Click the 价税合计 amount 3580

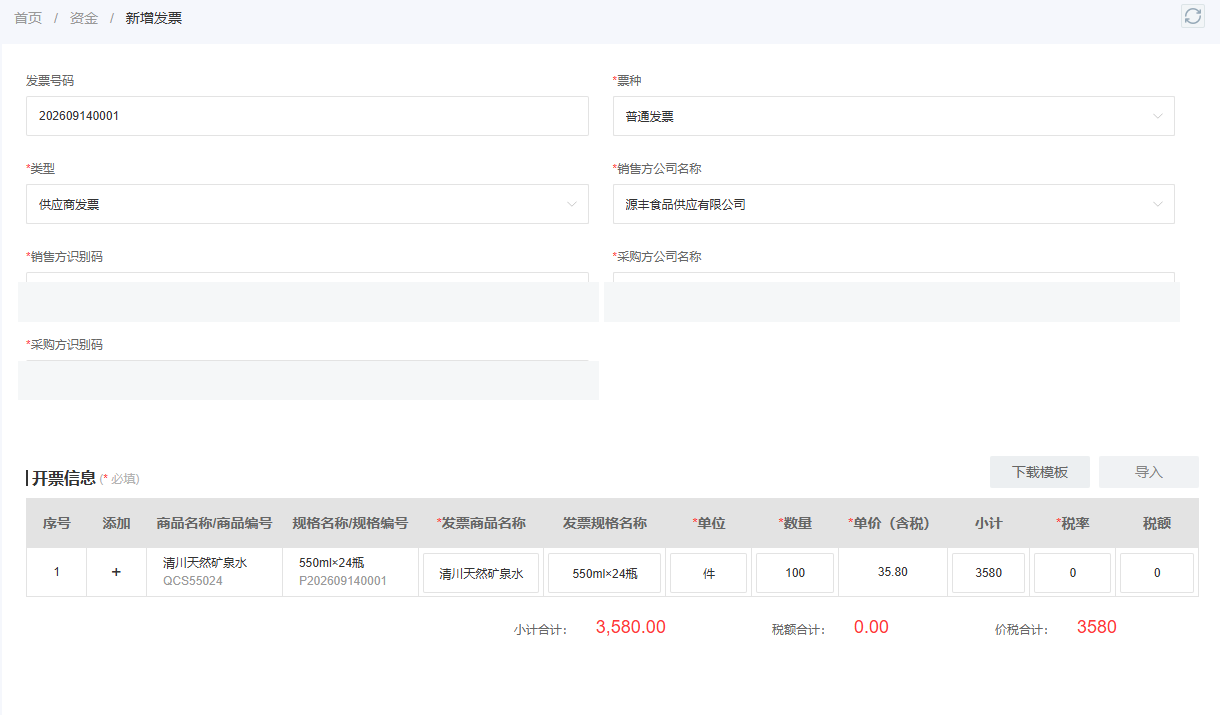(1097, 627)
